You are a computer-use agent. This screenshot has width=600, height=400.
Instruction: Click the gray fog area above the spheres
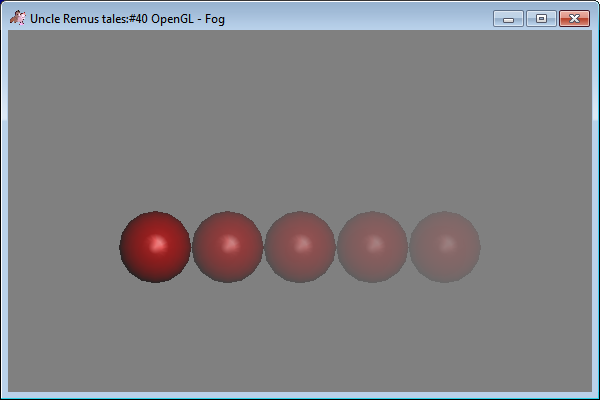click(300, 120)
